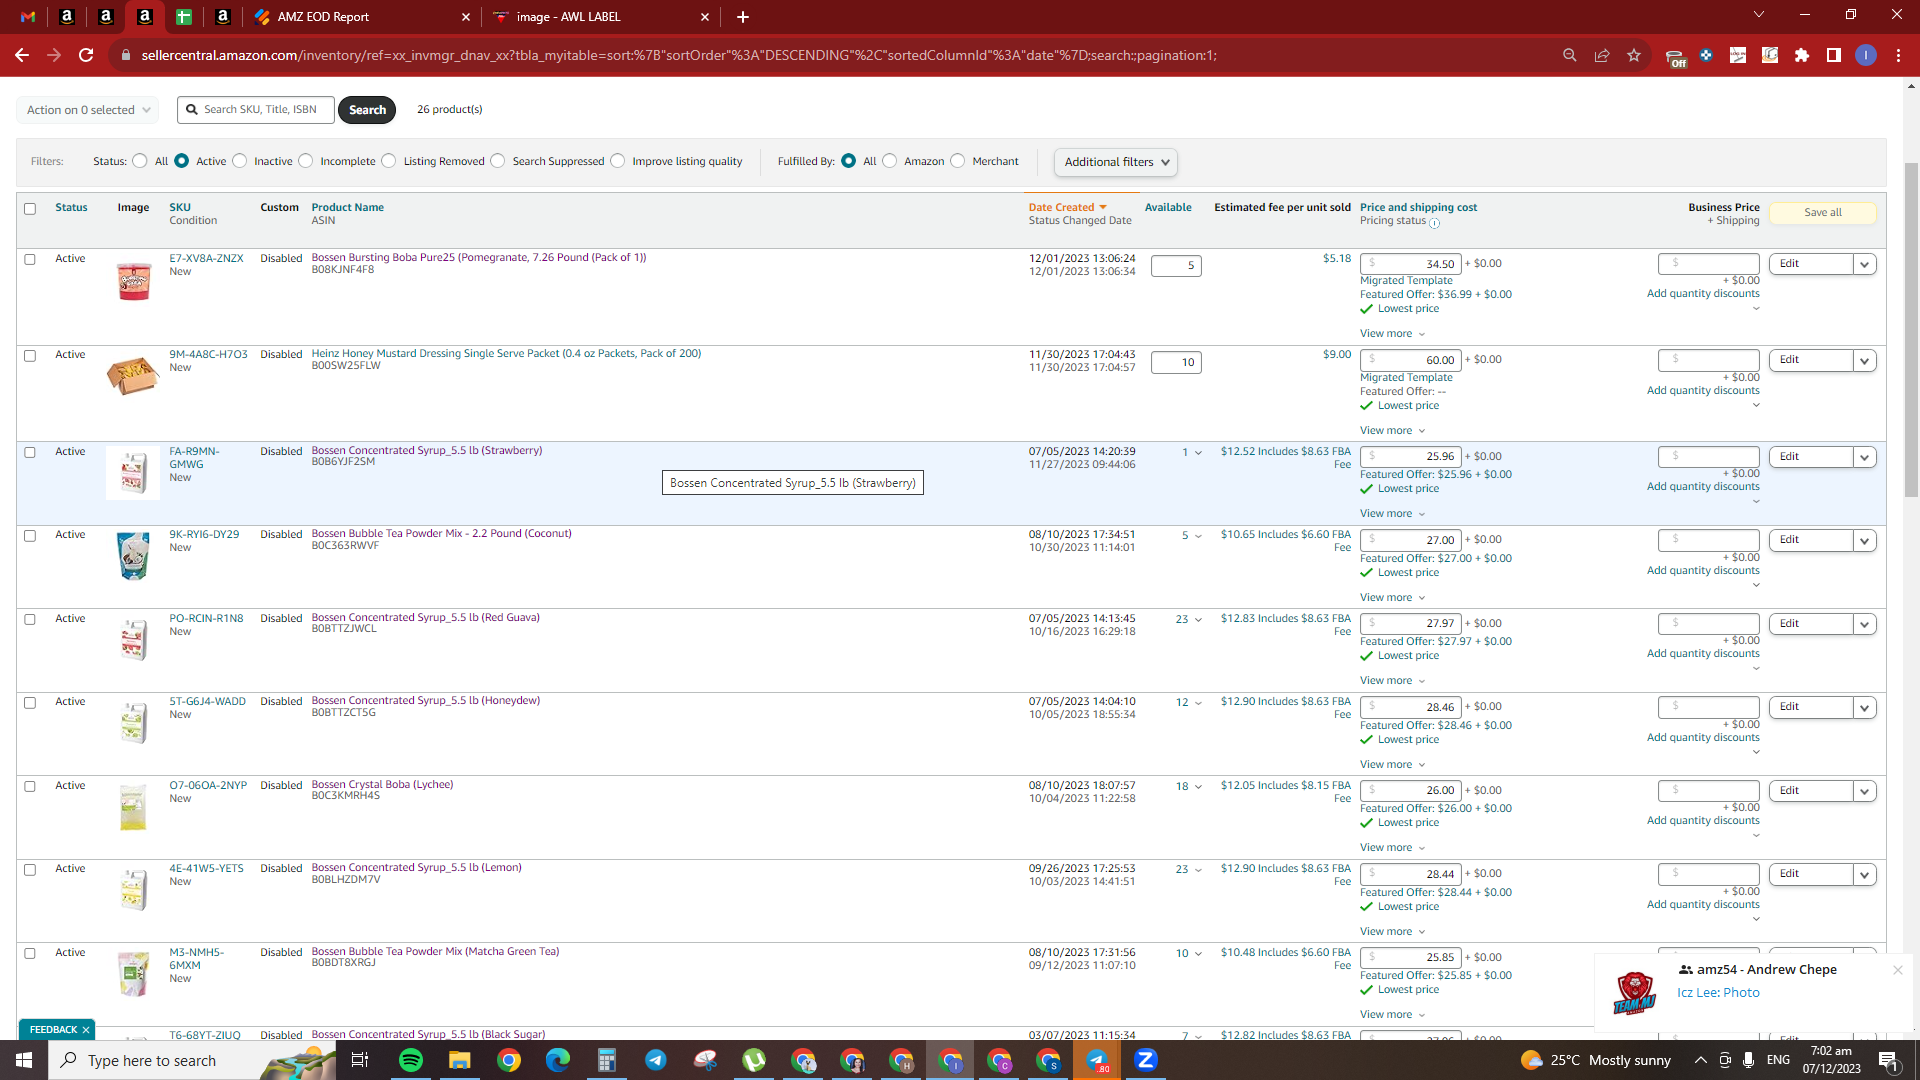Check the Bossen Crystal Boba Lychee checkbox
The width and height of the screenshot is (1920, 1080).
pos(30,787)
